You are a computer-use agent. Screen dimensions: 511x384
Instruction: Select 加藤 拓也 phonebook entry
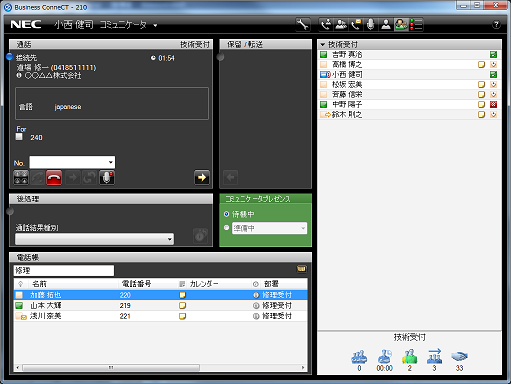click(160, 295)
